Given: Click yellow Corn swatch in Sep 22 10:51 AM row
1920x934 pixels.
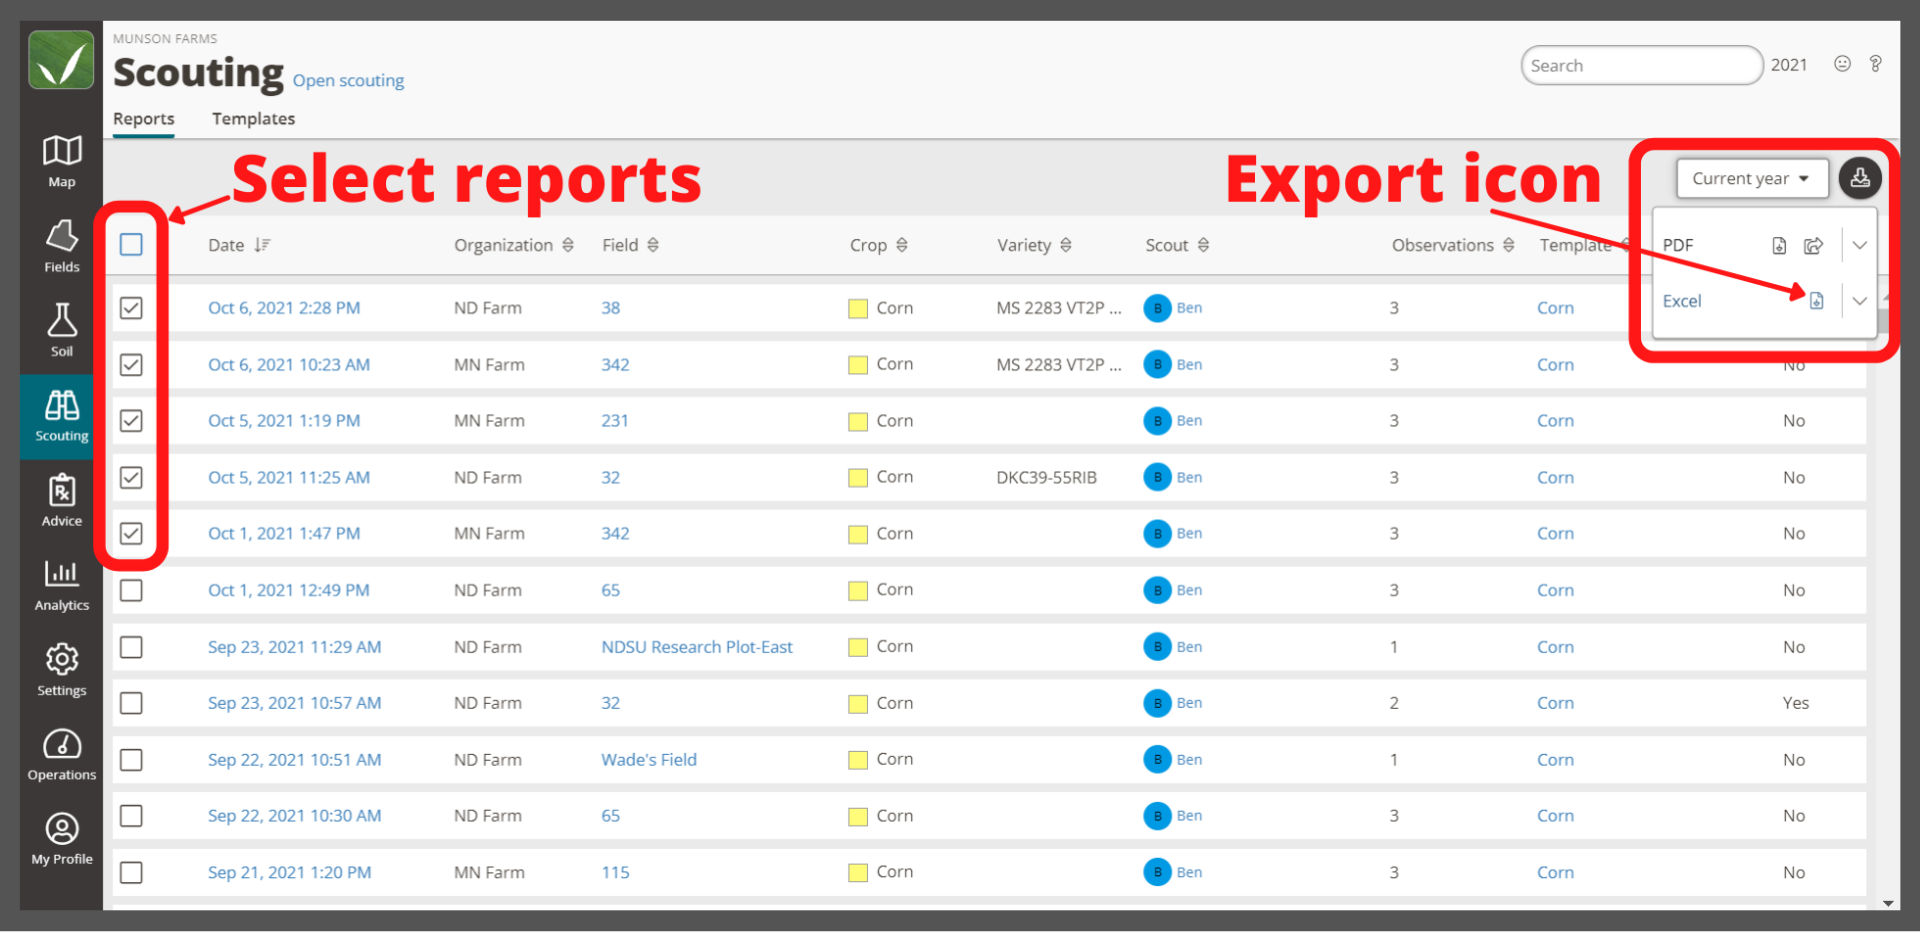Looking at the screenshot, I should (x=858, y=760).
